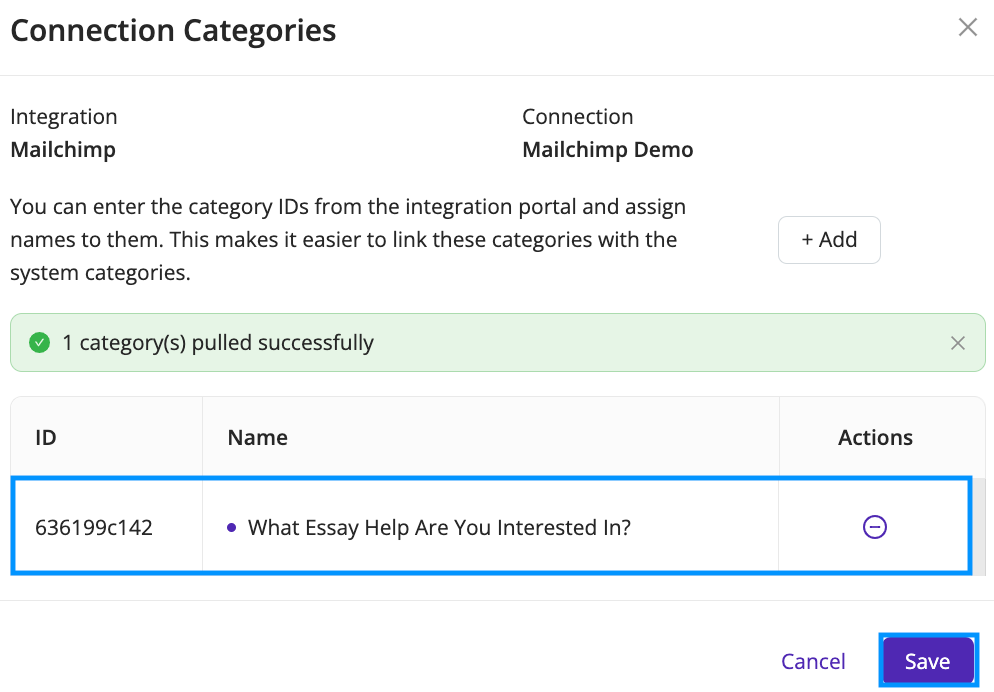The image size is (994, 692).
Task: Select the category ID 636199c142 cell
Action: pos(106,527)
